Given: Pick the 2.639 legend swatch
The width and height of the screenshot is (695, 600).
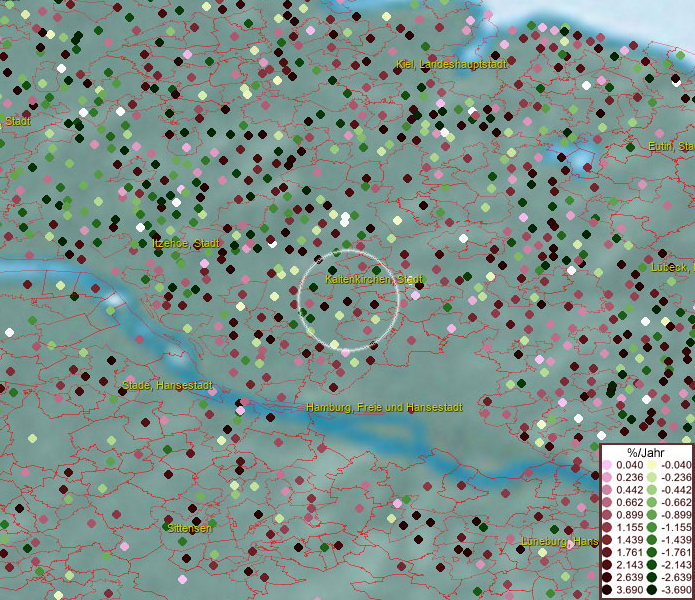Looking at the screenshot, I should point(607,577).
